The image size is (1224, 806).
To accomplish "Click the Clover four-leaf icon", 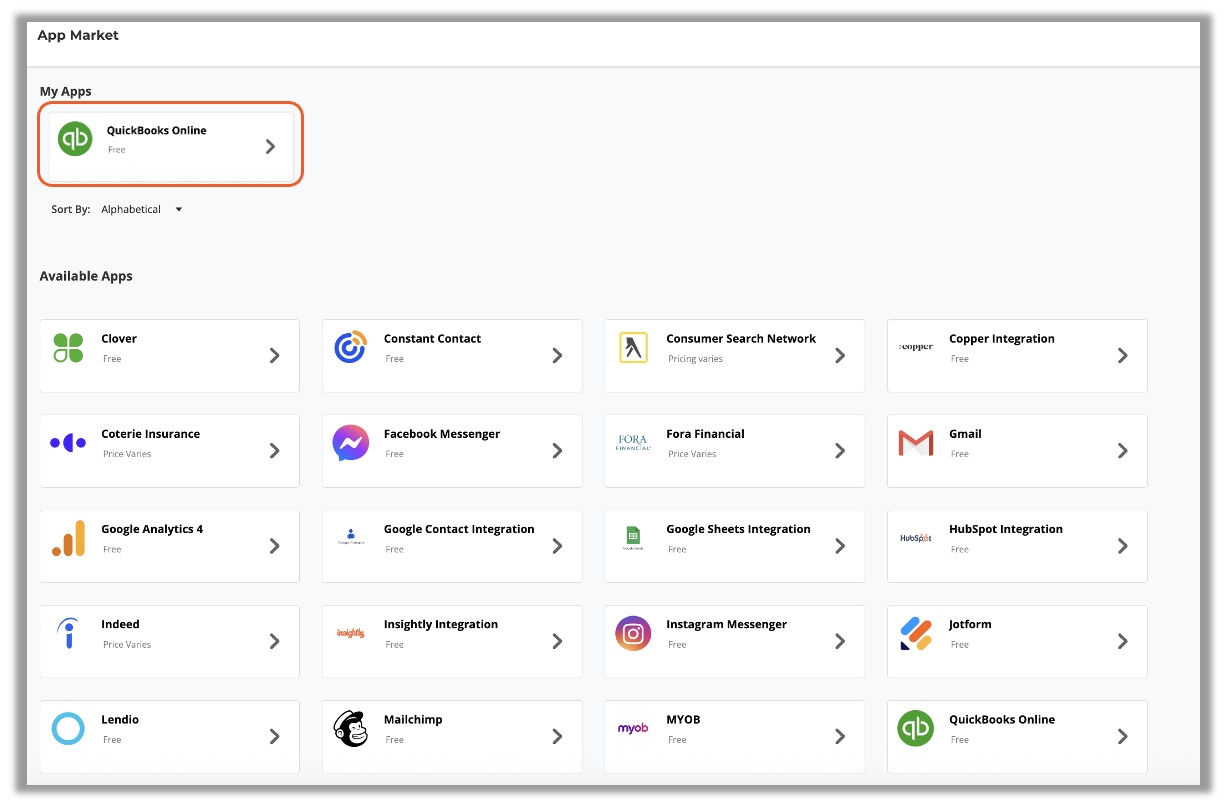I will tap(68, 348).
